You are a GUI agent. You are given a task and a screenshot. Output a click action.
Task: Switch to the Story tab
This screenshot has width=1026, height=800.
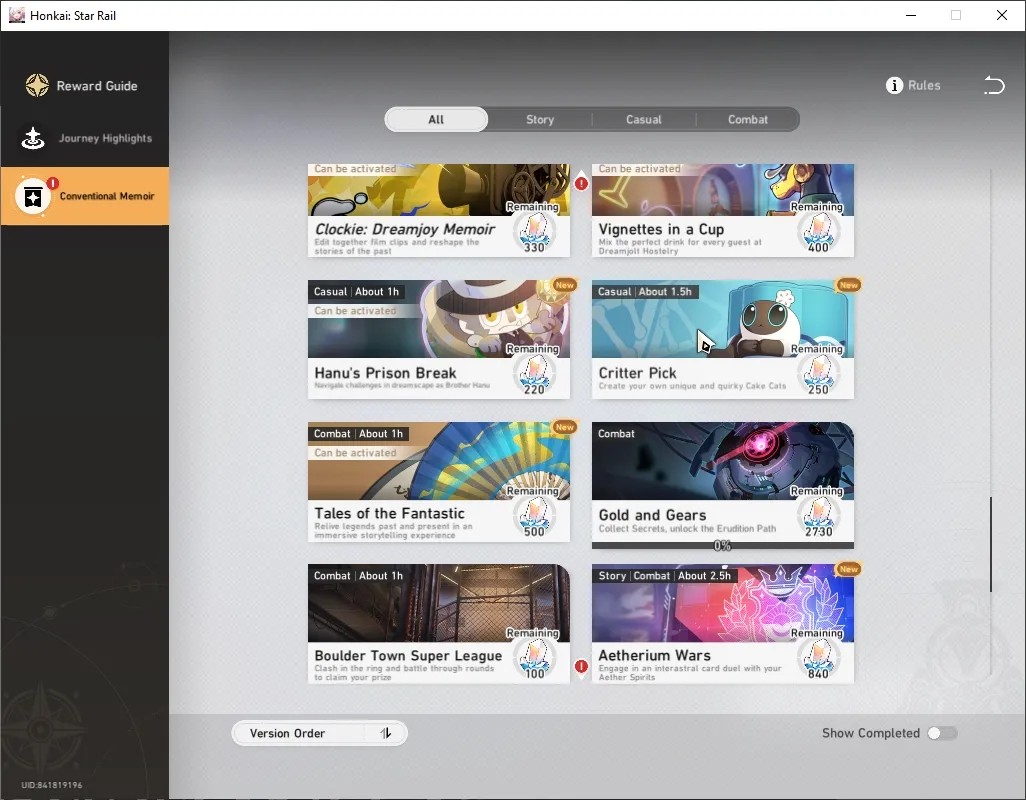[540, 120]
